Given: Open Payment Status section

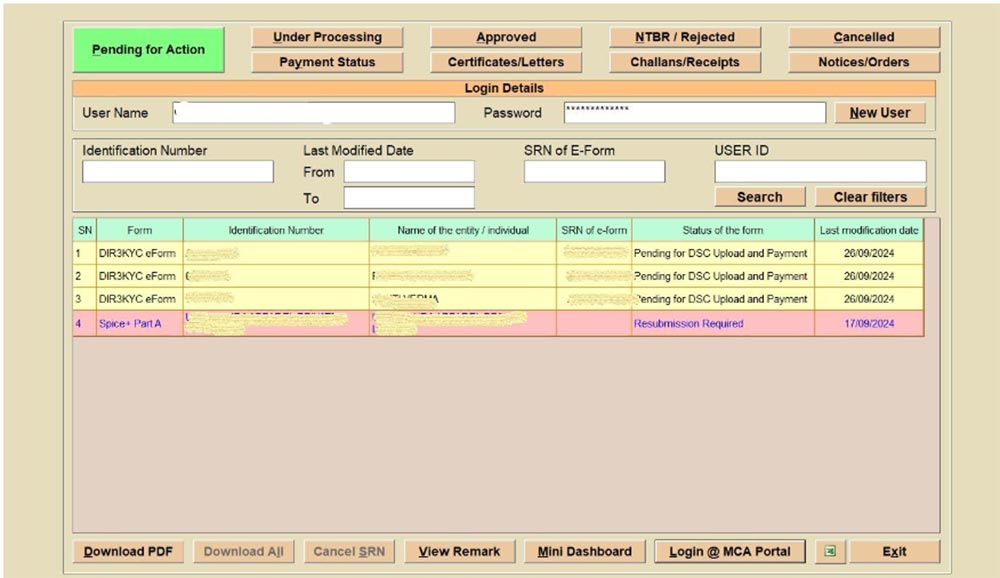Looking at the screenshot, I should pos(327,62).
